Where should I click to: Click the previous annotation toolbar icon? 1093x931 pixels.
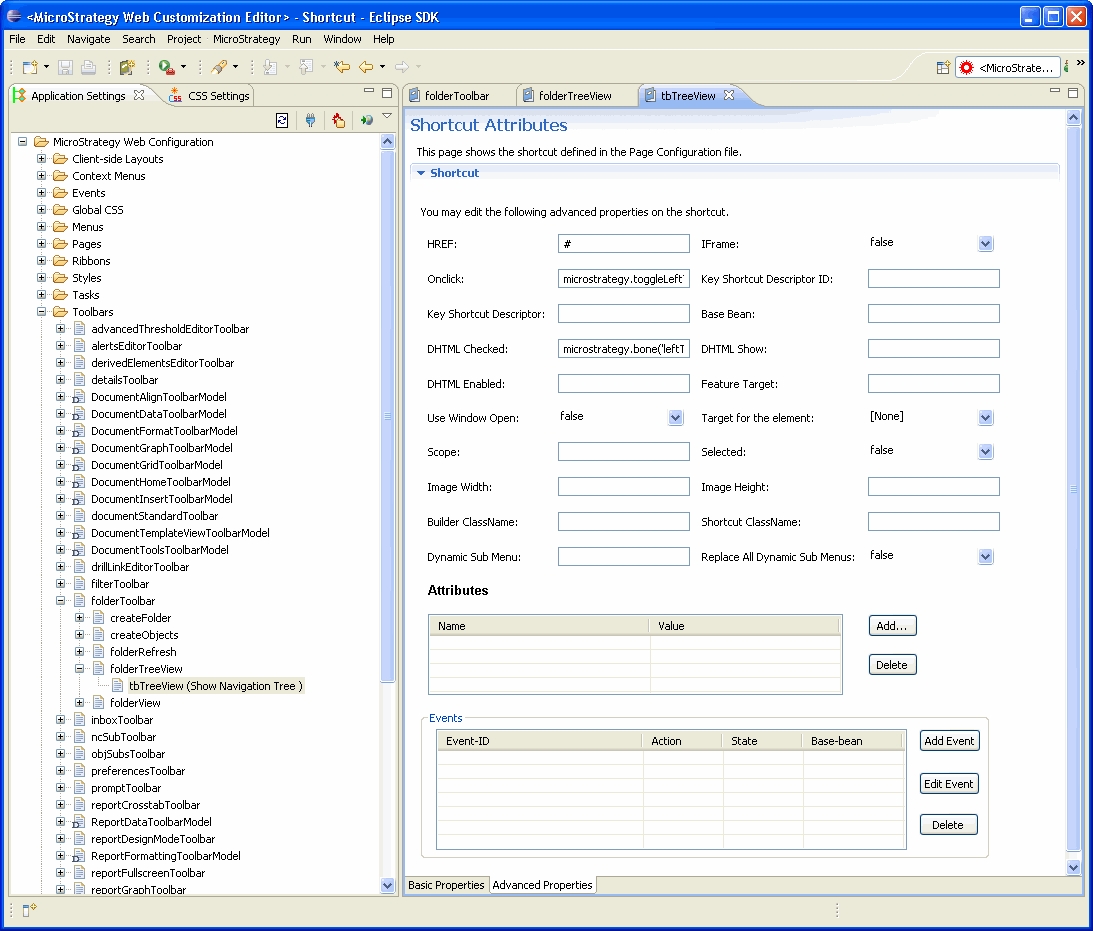[x=306, y=67]
